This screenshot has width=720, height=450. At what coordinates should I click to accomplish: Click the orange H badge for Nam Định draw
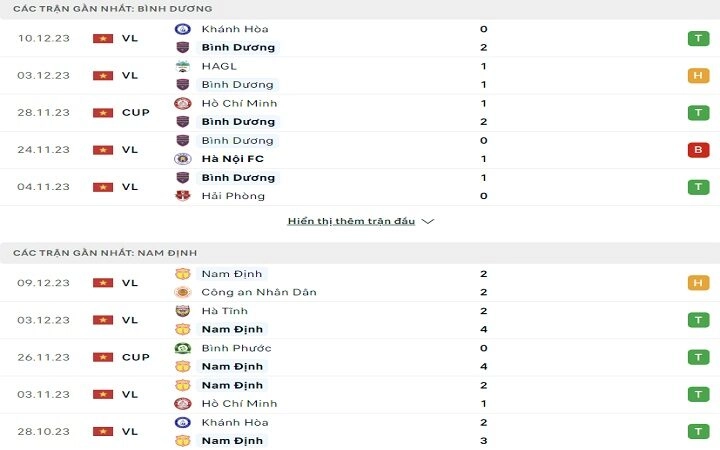click(698, 283)
